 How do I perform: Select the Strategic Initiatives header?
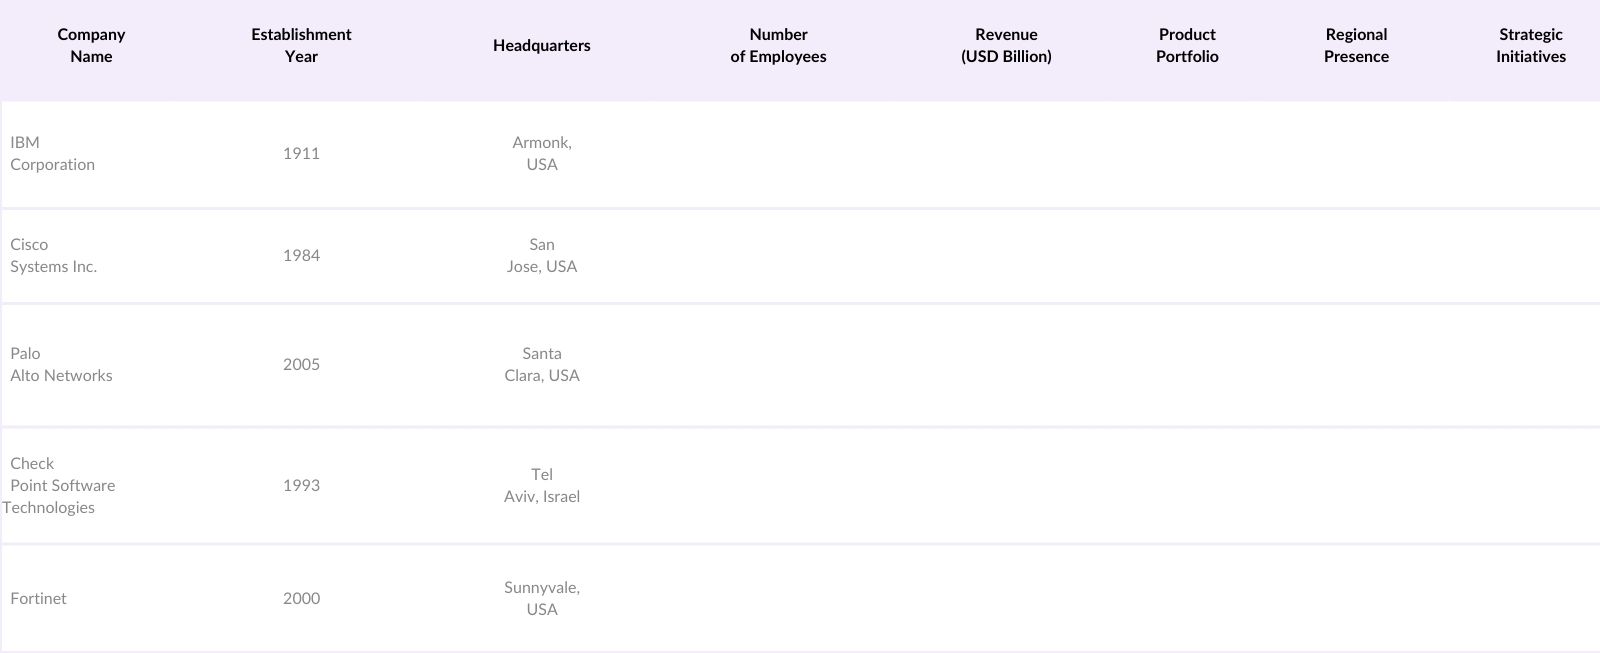click(x=1531, y=45)
